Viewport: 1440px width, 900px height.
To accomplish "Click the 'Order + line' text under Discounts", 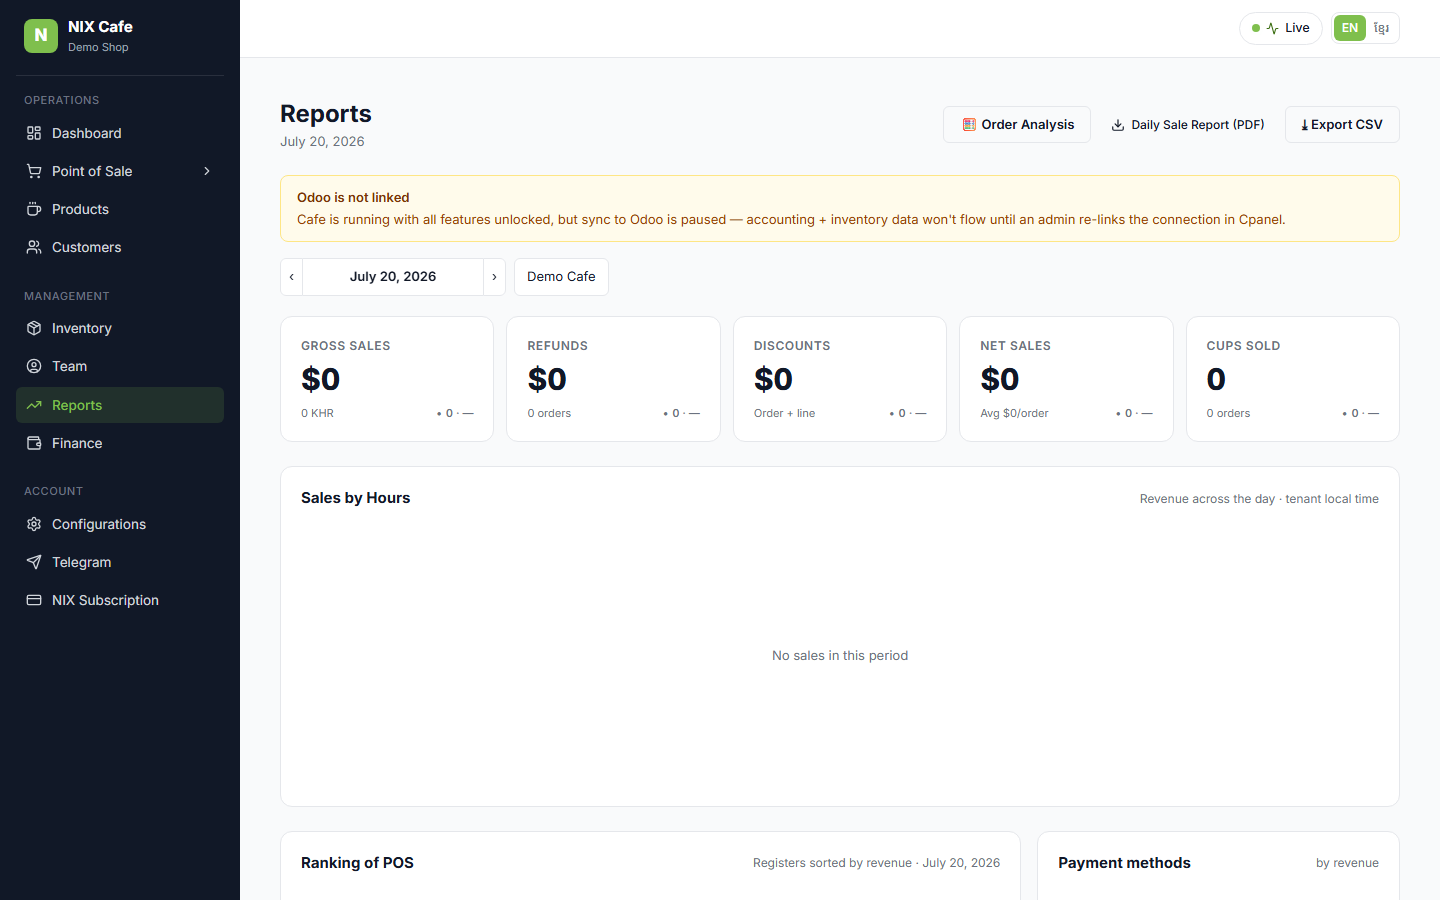I will [784, 413].
